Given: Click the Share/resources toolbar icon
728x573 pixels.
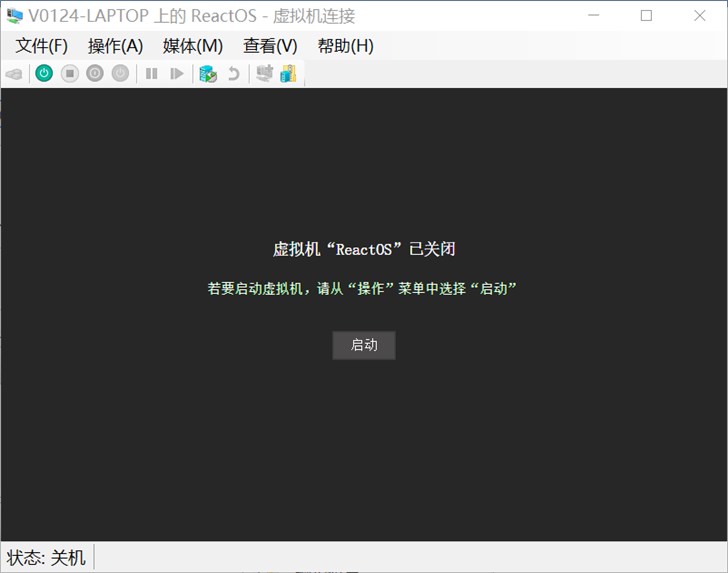Looking at the screenshot, I should point(288,73).
